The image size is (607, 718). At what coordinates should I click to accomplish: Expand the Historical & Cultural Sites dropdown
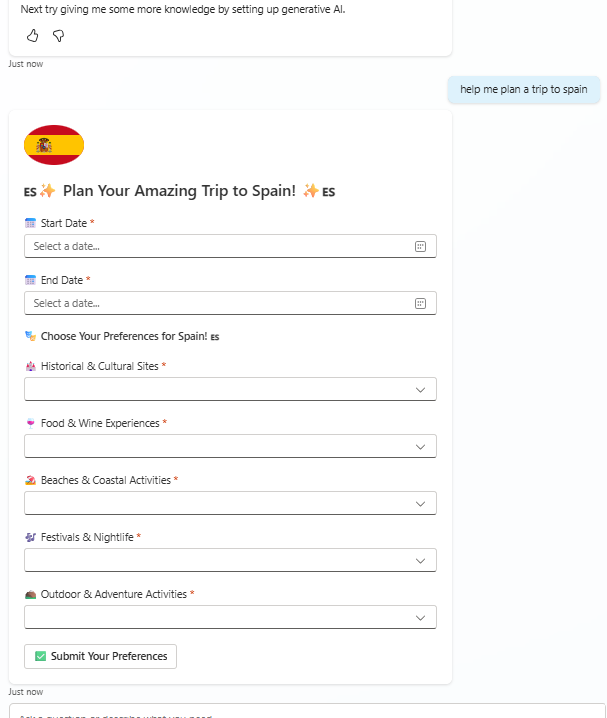pos(230,389)
